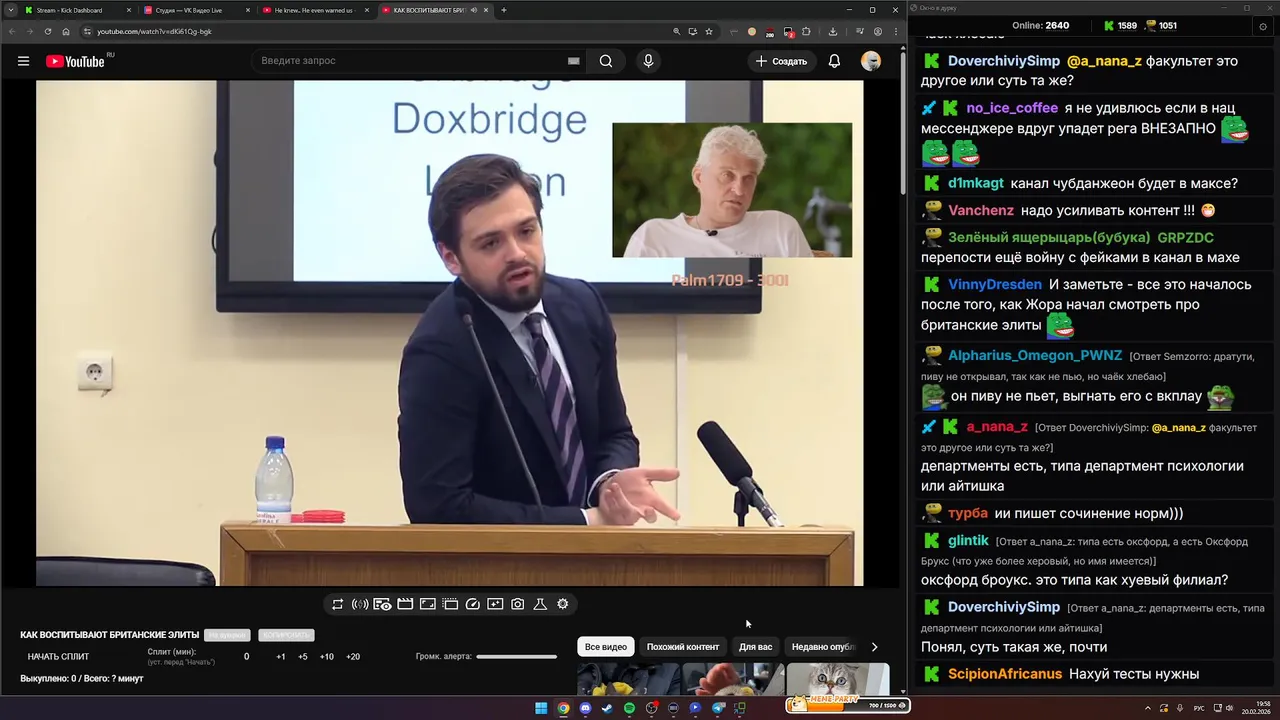Open playback speed gauge icon

tap(473, 604)
